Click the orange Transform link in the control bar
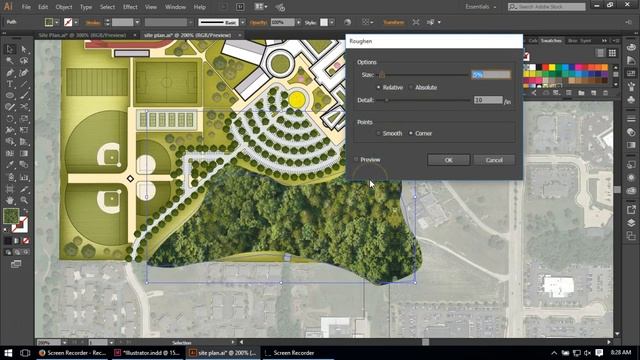Screen dimensions: 640x360 pyautogui.click(x=394, y=22)
